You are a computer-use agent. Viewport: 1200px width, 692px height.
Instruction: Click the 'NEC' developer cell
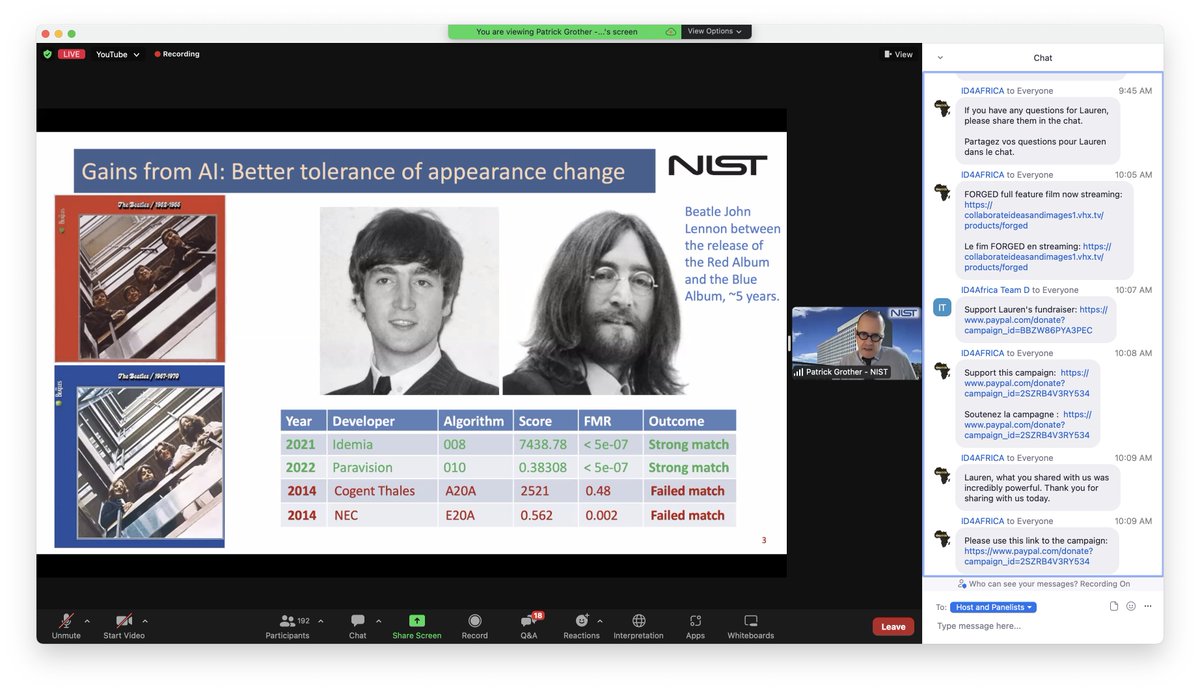[382, 515]
